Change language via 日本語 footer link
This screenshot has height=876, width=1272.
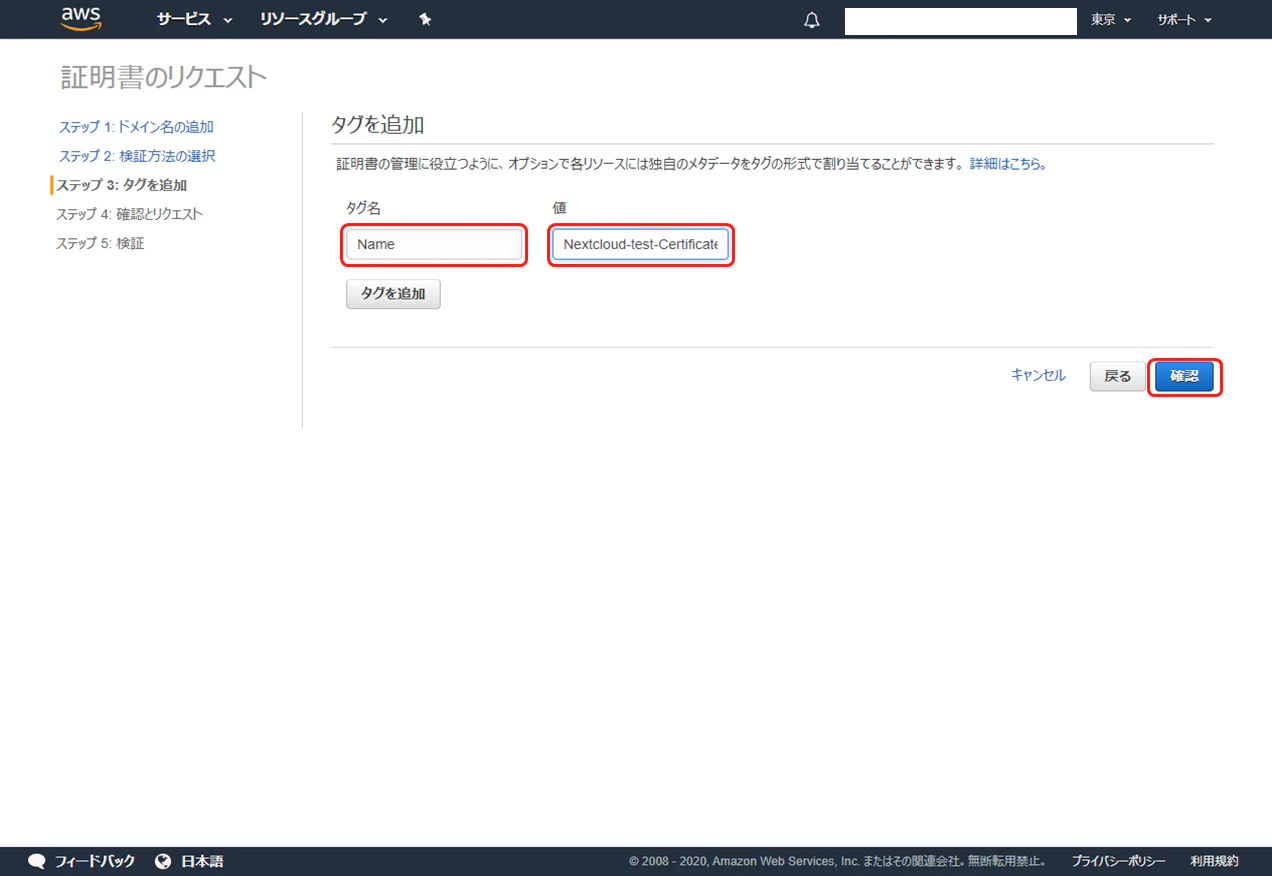point(202,861)
